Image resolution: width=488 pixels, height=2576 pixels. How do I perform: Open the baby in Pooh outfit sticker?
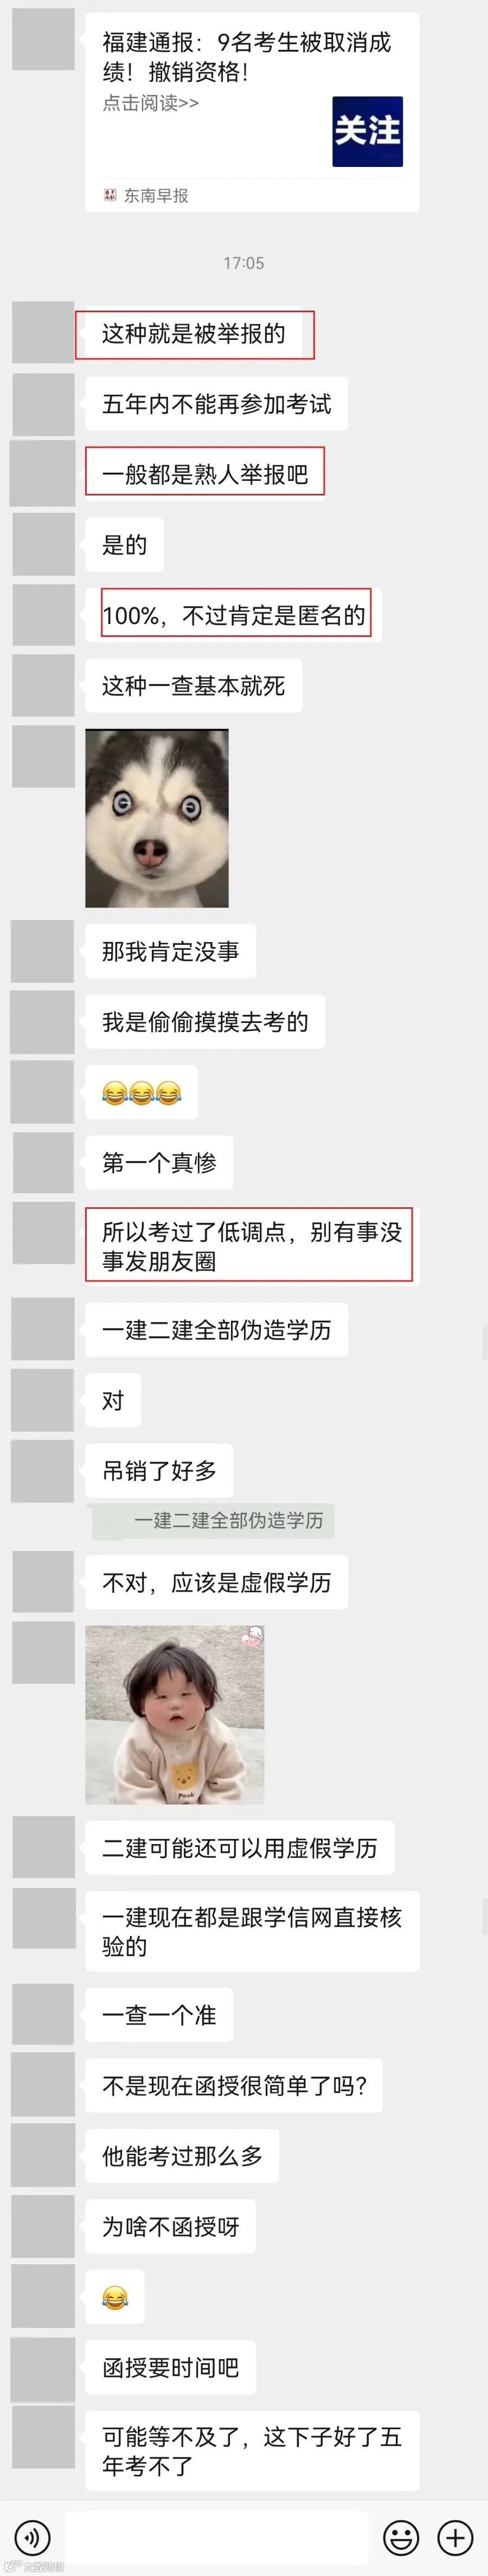(x=175, y=1714)
